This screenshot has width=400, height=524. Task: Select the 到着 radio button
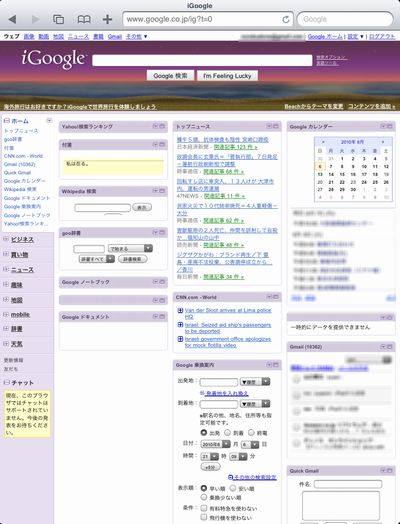pyautogui.click(x=228, y=432)
